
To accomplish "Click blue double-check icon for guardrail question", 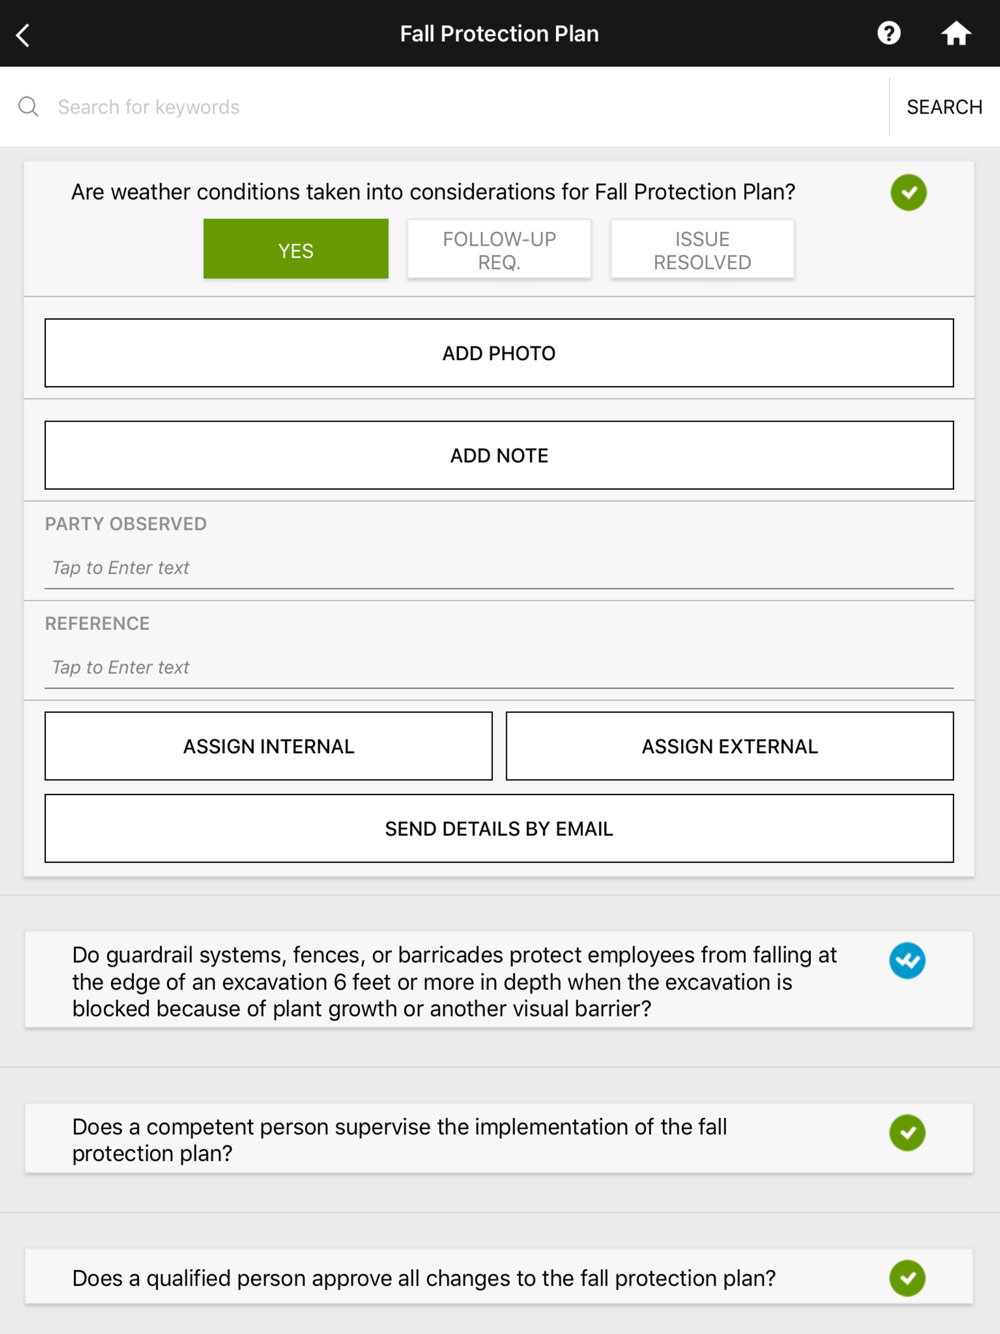I will coord(907,960).
